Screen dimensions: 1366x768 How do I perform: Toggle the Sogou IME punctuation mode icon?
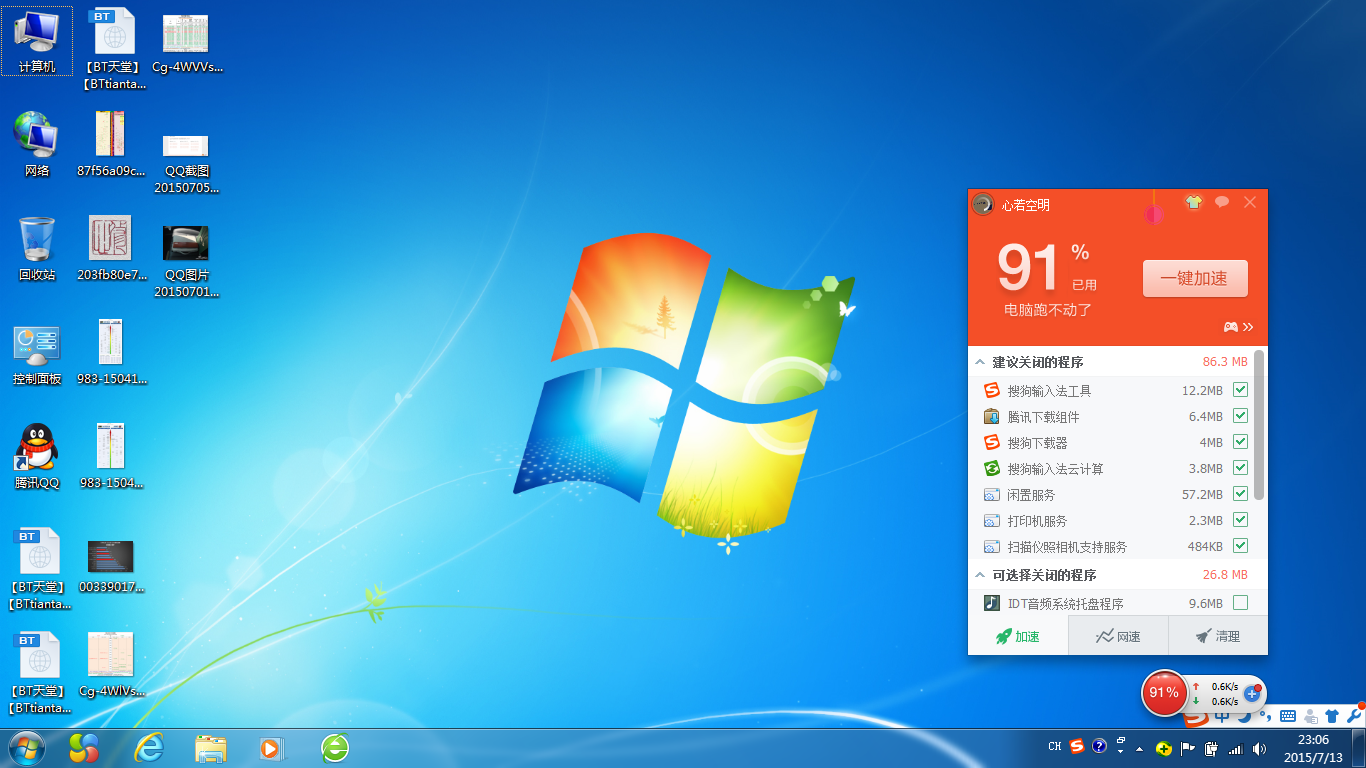click(1266, 716)
